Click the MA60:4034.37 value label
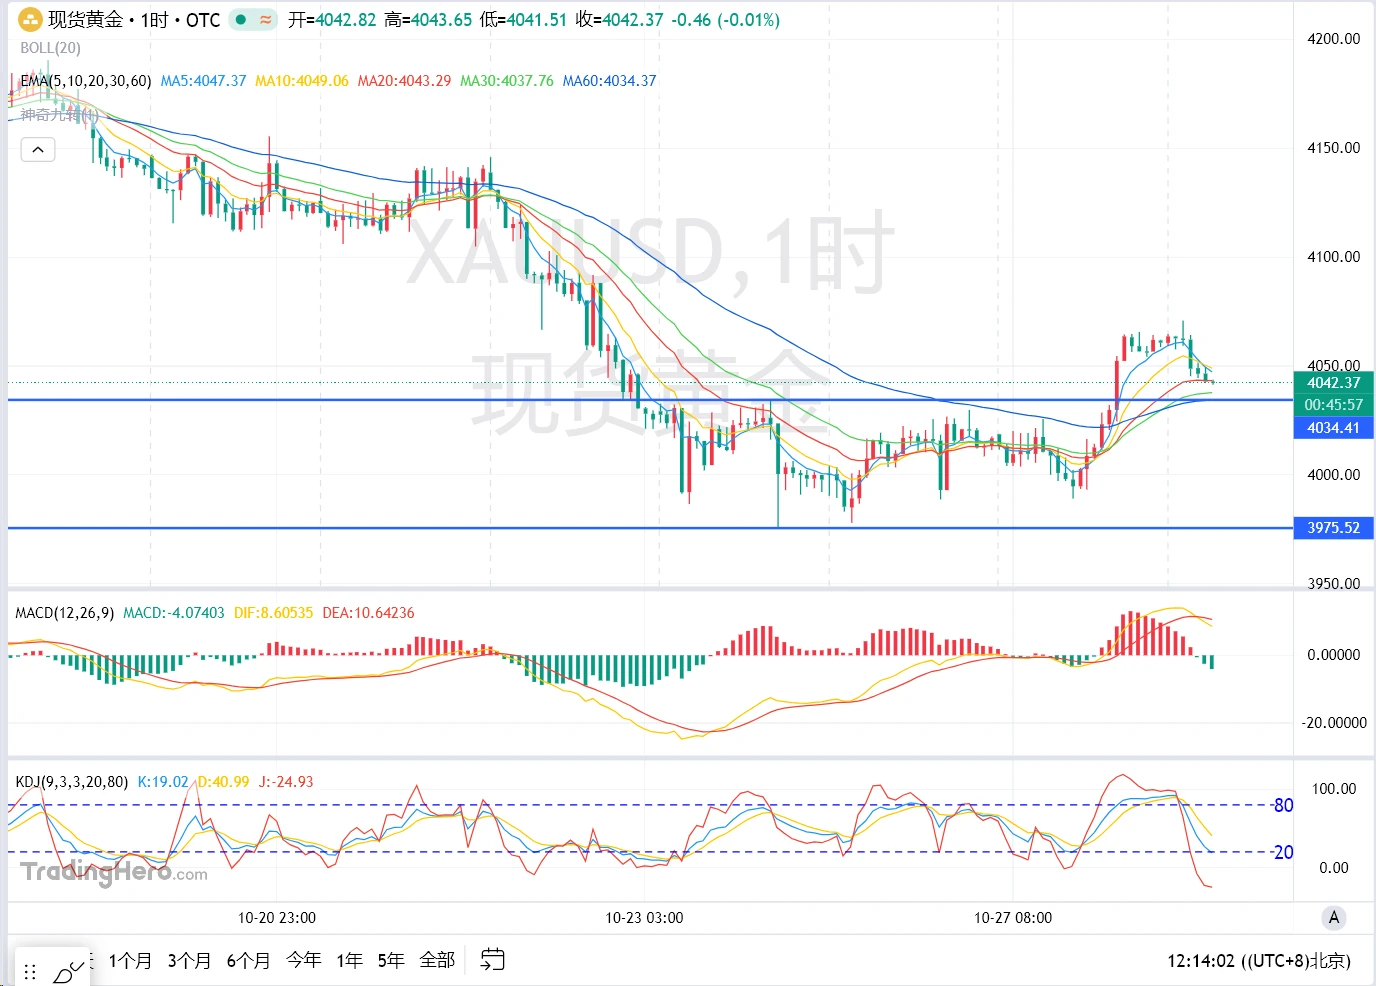 coord(609,81)
